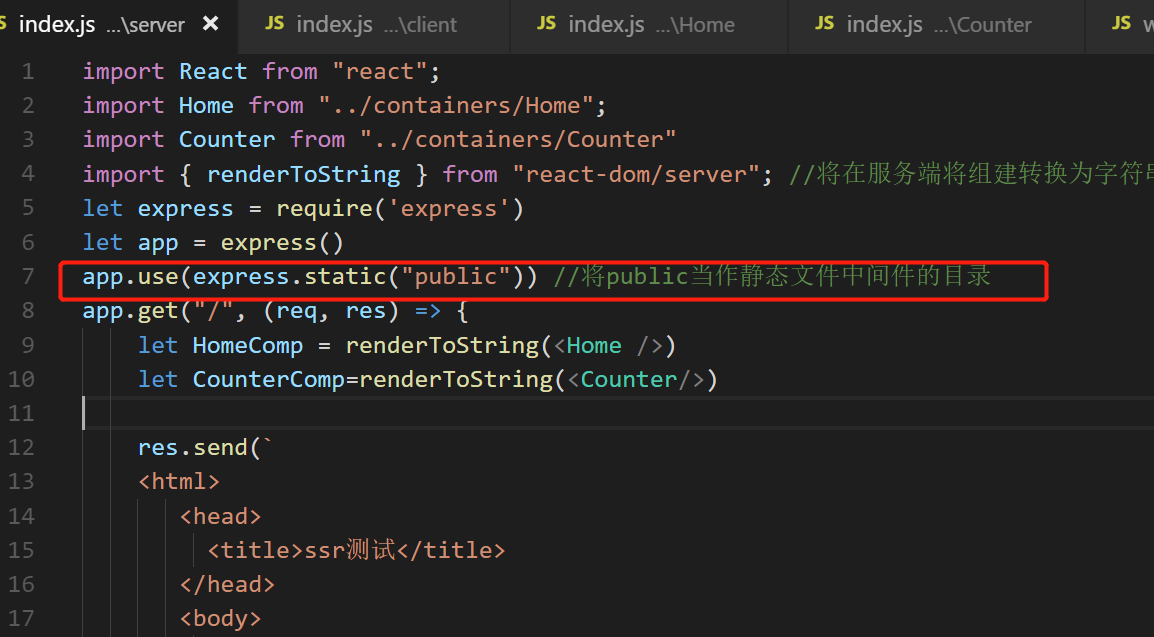This screenshot has height=637, width=1154.
Task: Click opening <head> tag on line 14
Action: pyautogui.click(x=220, y=516)
